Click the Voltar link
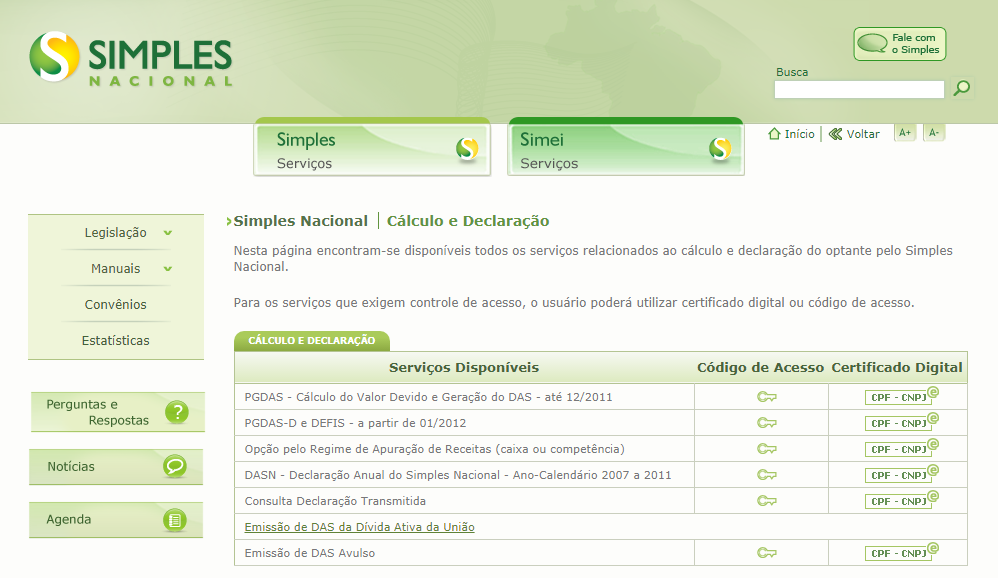This screenshot has height=578, width=998. [862, 133]
